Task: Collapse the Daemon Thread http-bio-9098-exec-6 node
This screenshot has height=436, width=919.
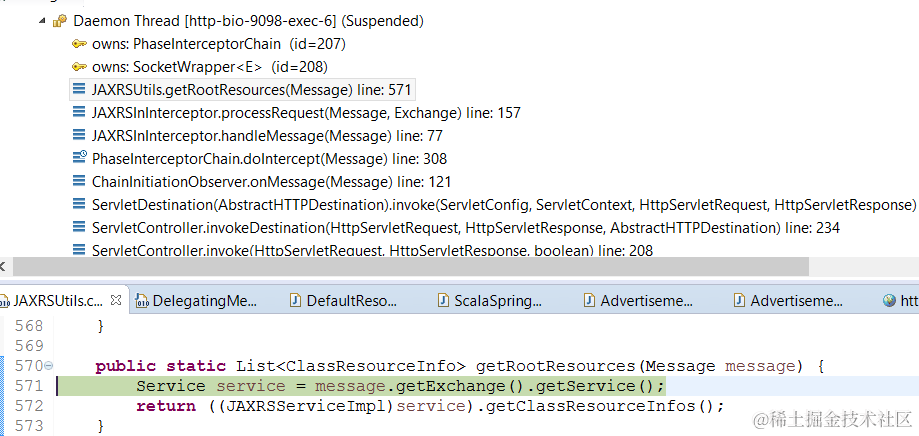Action: click(x=42, y=22)
